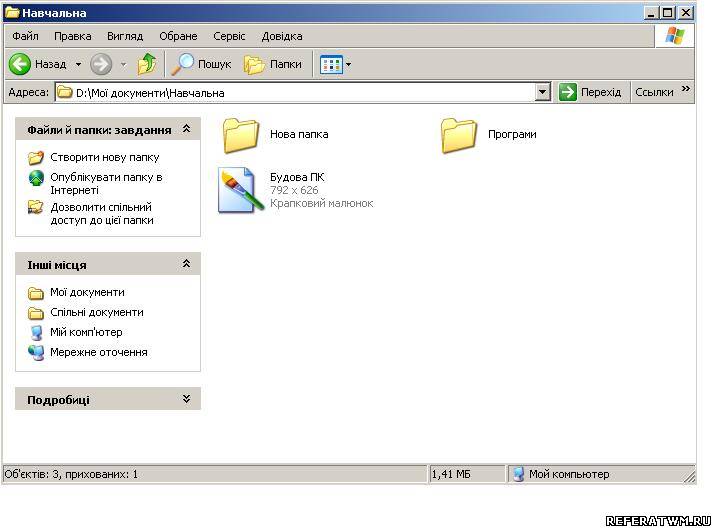Click the Ссылки toolbar label
The width and height of the screenshot is (716, 531).
point(654,92)
